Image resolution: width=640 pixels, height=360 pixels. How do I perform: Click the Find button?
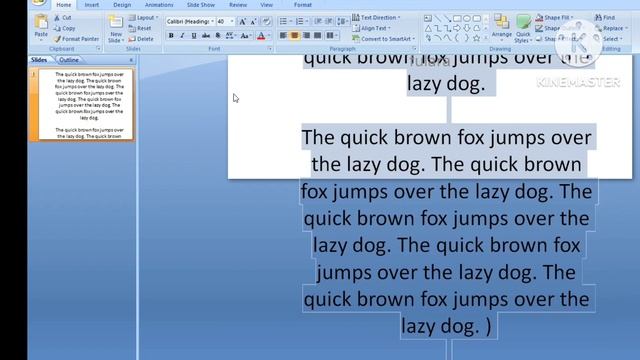[605, 18]
